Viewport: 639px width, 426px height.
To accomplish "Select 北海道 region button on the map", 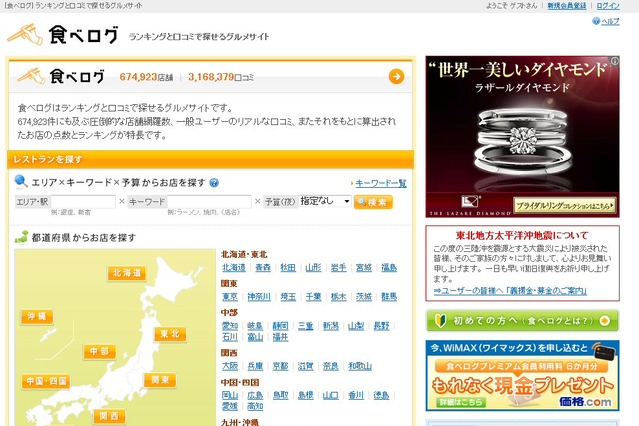I will [x=127, y=273].
